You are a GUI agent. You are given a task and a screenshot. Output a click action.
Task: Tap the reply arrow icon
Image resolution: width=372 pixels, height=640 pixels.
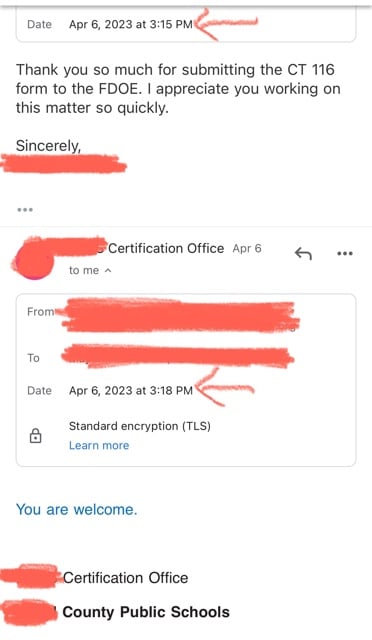[x=303, y=254]
